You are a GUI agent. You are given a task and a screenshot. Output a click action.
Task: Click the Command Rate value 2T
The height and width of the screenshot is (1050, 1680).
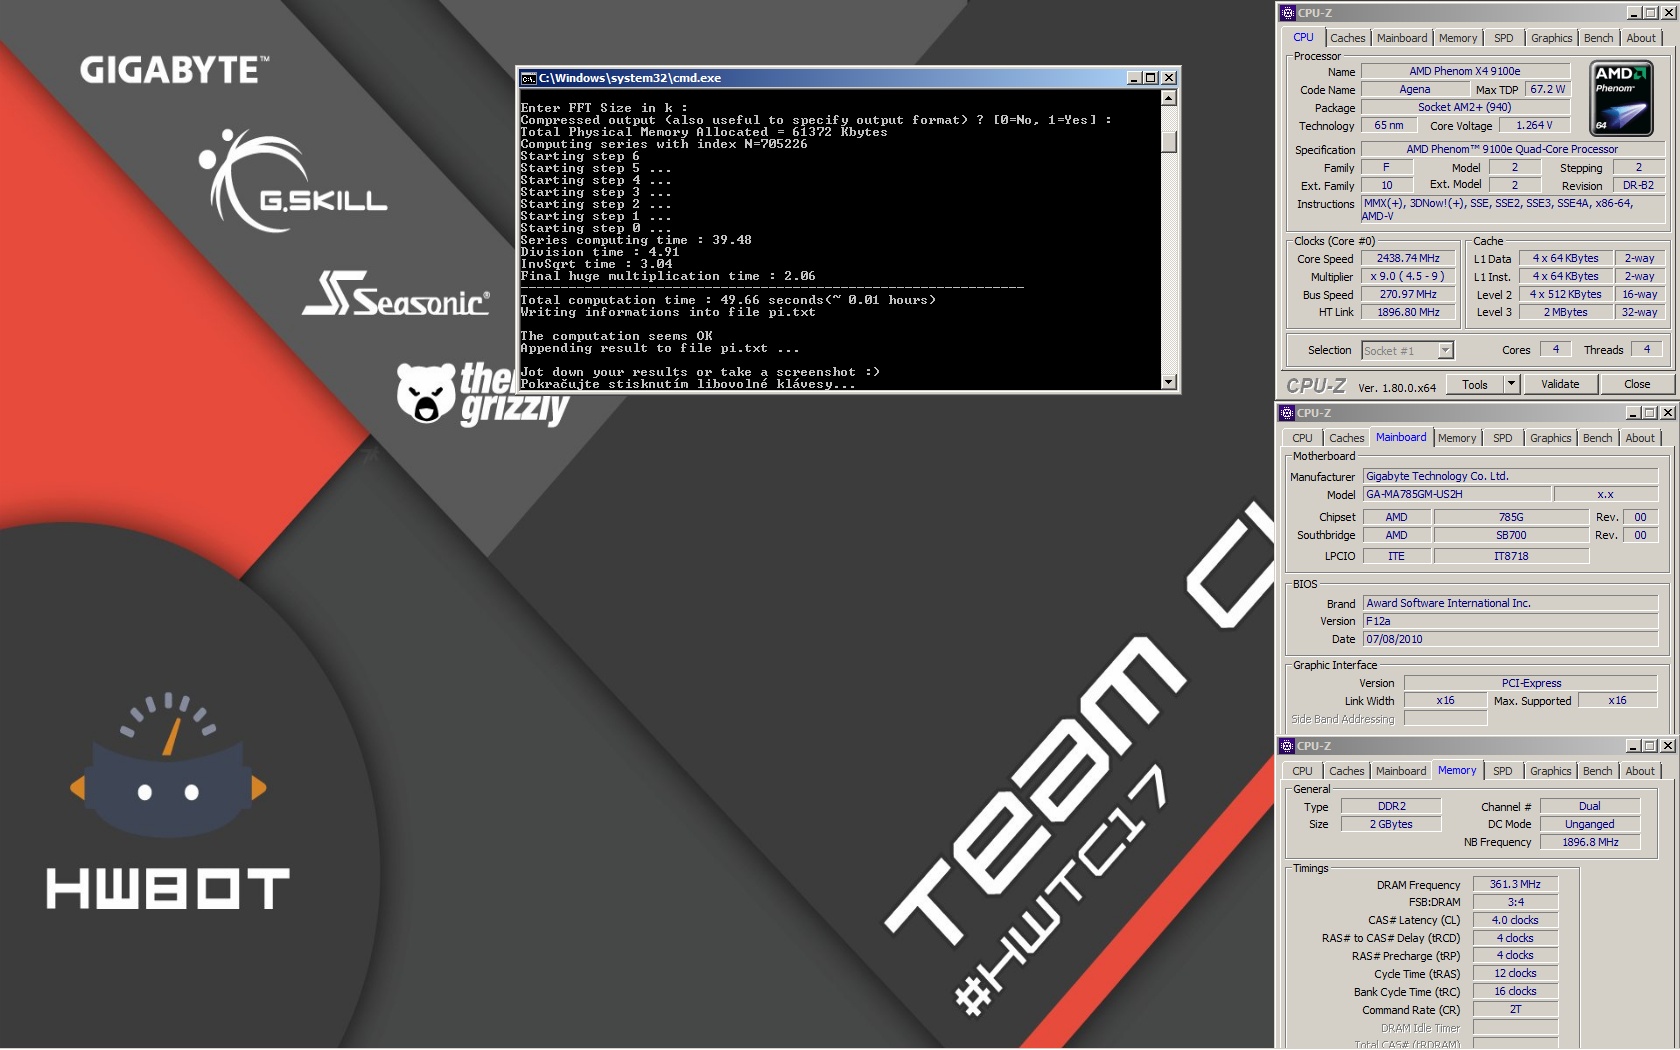point(1515,1009)
